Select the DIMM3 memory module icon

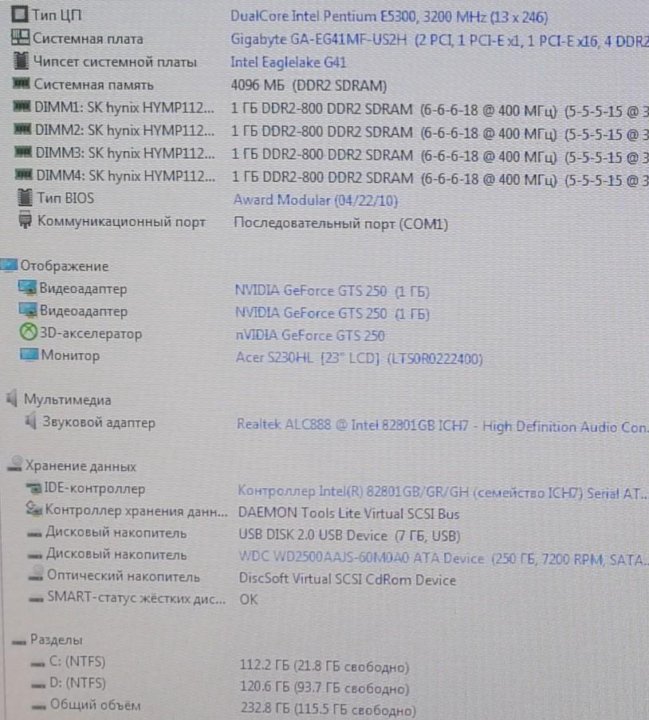23,152
